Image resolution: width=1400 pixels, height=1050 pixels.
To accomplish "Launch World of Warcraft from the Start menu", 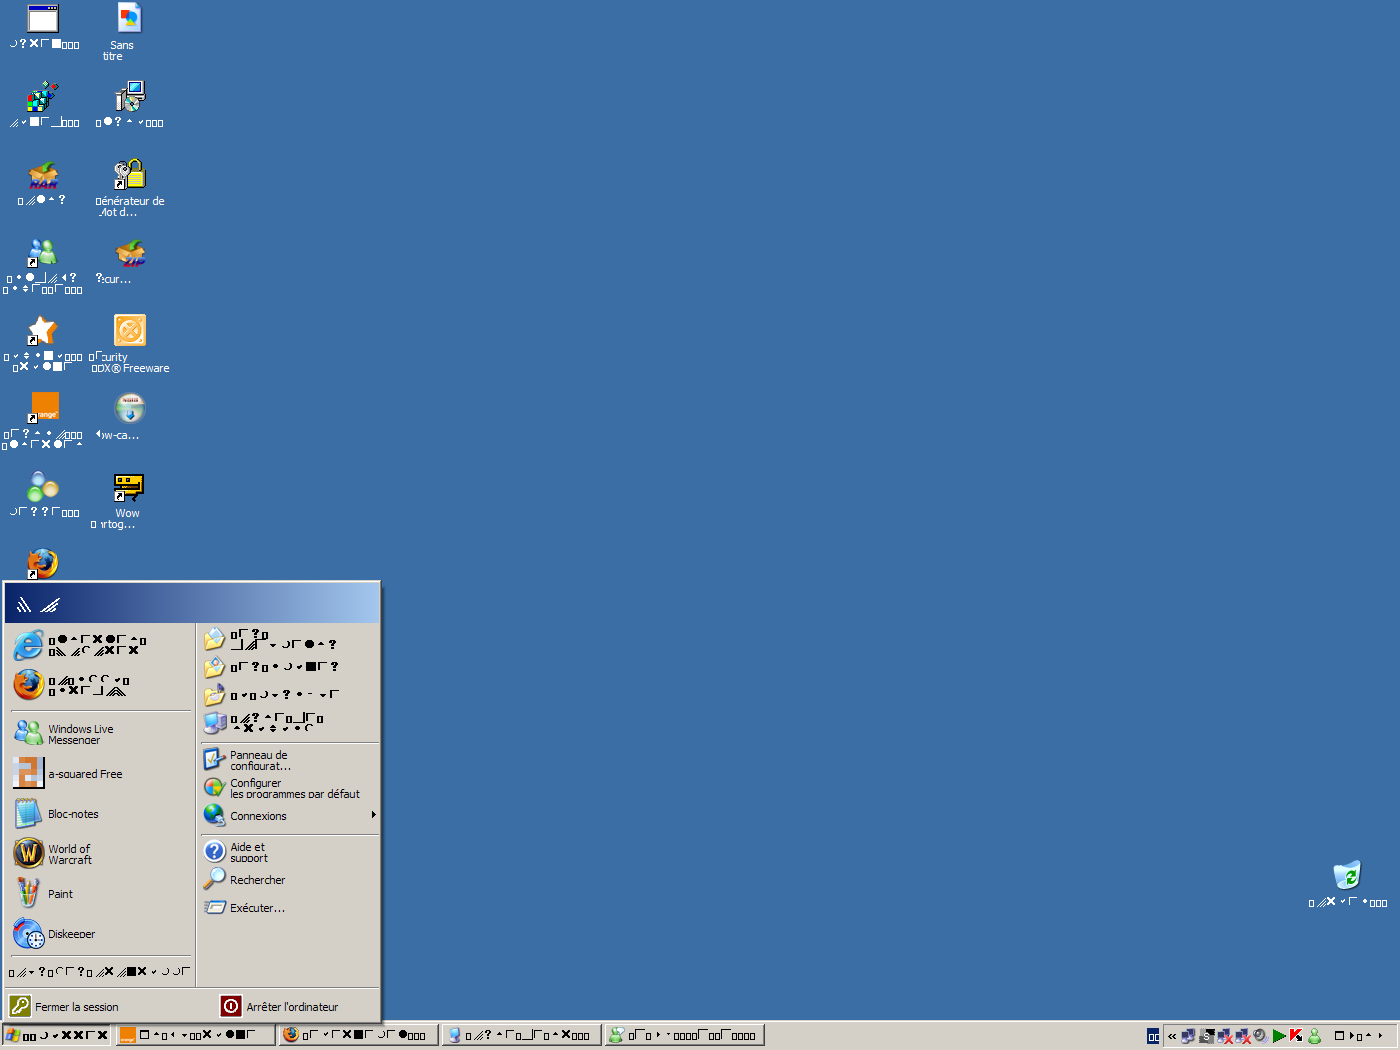I will (70, 854).
